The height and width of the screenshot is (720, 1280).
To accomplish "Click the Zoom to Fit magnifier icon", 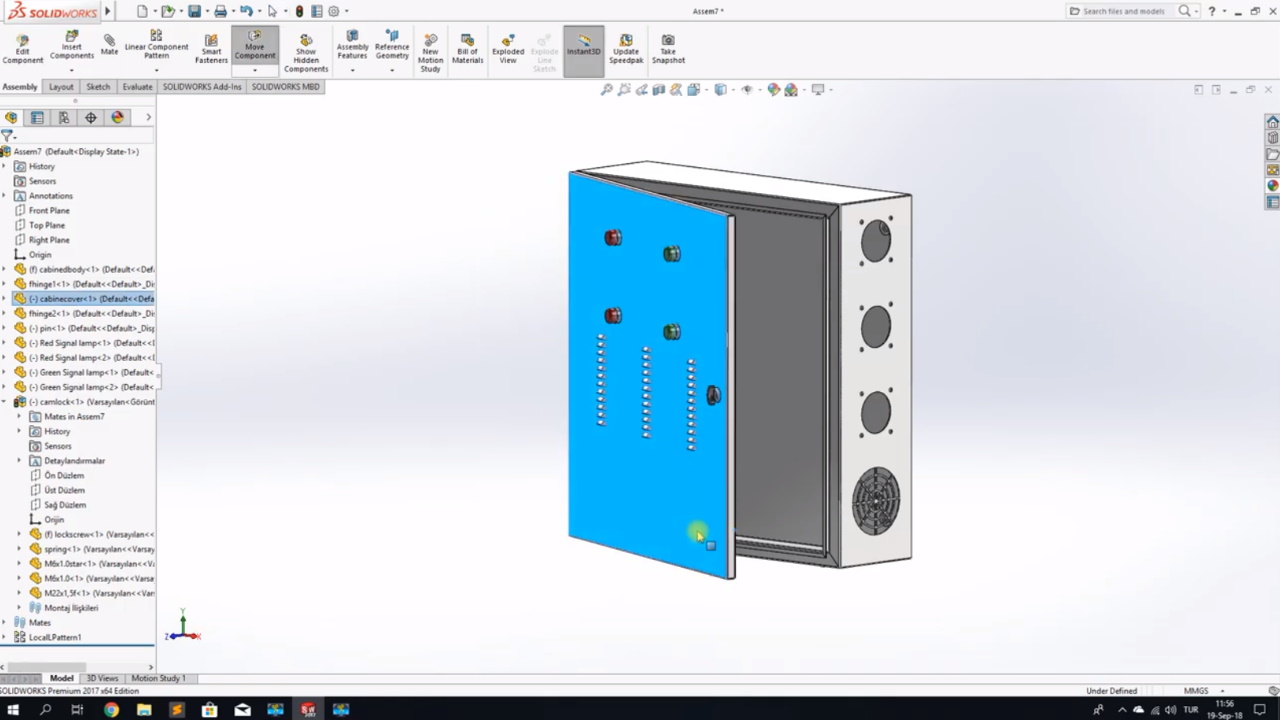I will (606, 90).
